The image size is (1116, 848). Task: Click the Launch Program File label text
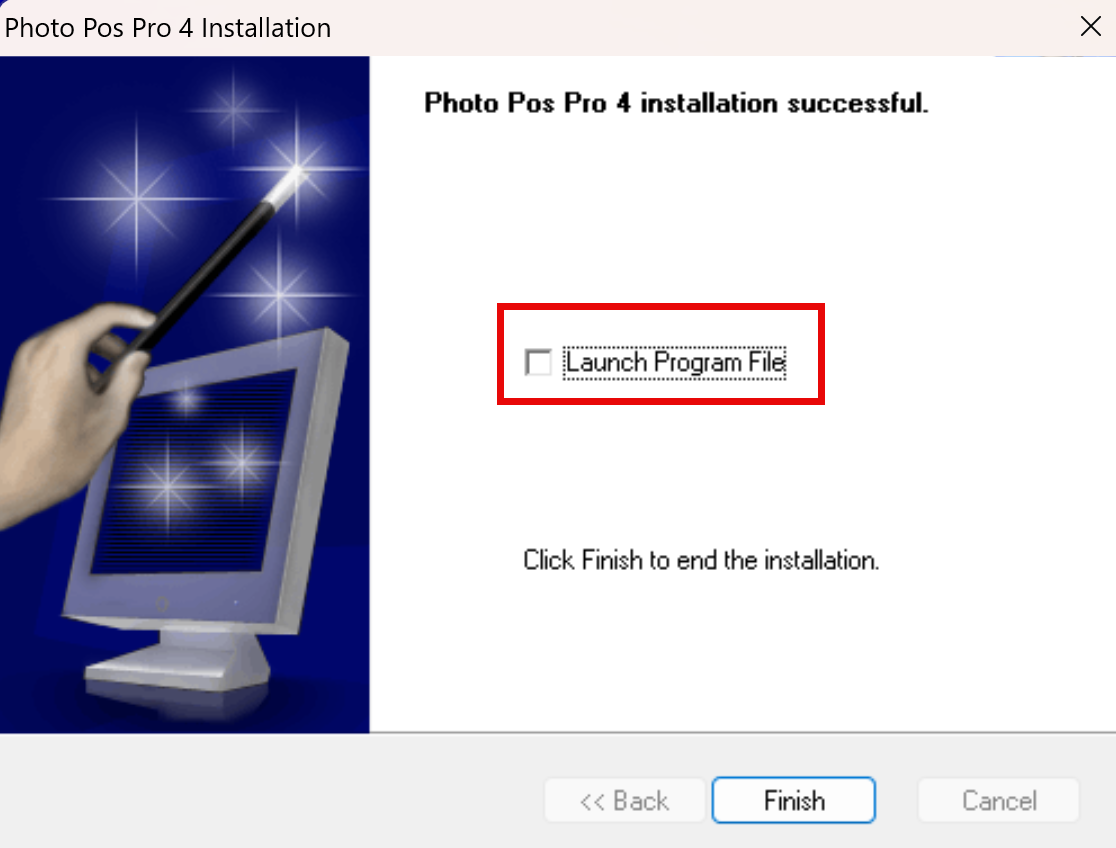pos(675,362)
